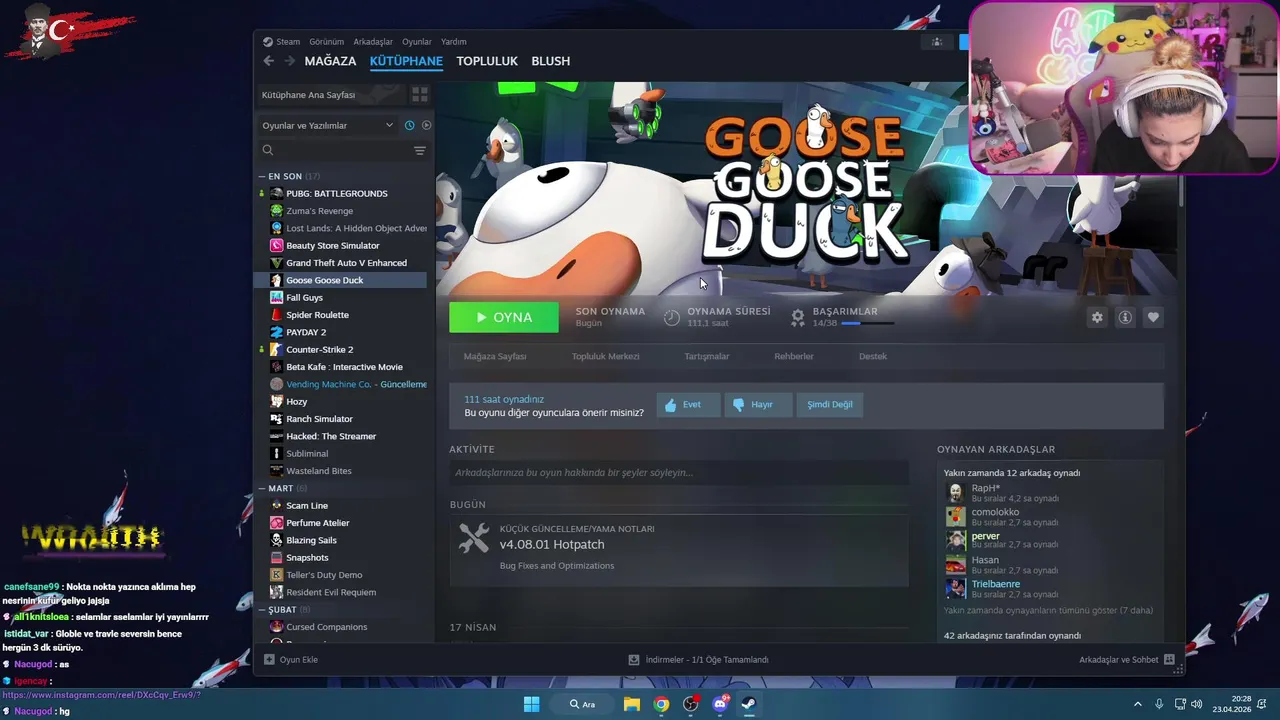This screenshot has width=1280, height=720.
Task: Click the playtime clock icon
Action: pyautogui.click(x=672, y=317)
